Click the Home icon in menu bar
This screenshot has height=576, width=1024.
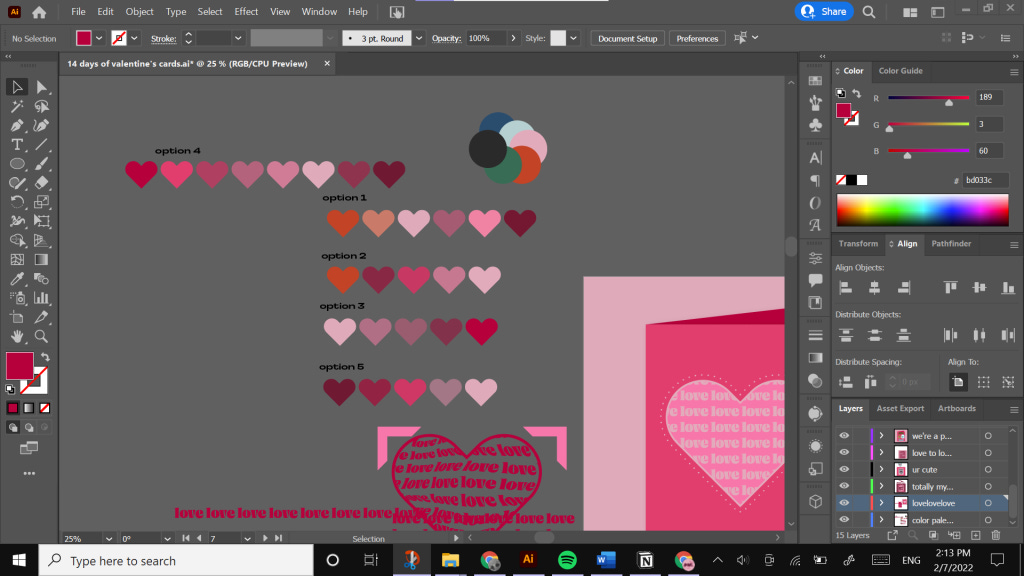click(39, 12)
